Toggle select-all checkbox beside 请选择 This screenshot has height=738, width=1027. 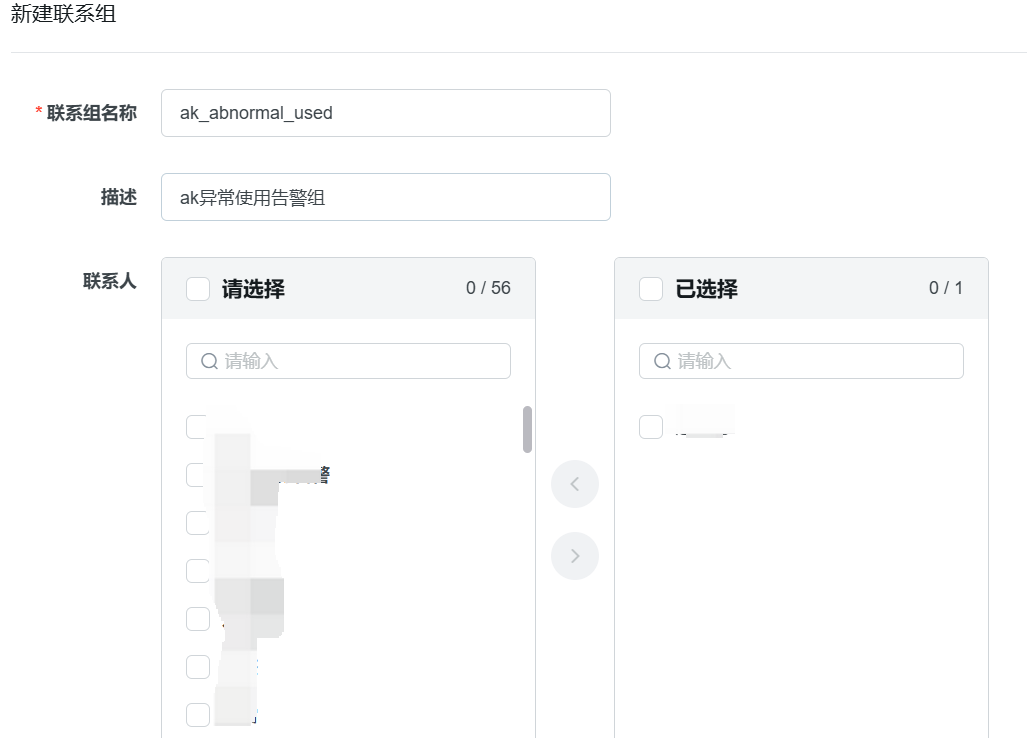pyautogui.click(x=198, y=289)
